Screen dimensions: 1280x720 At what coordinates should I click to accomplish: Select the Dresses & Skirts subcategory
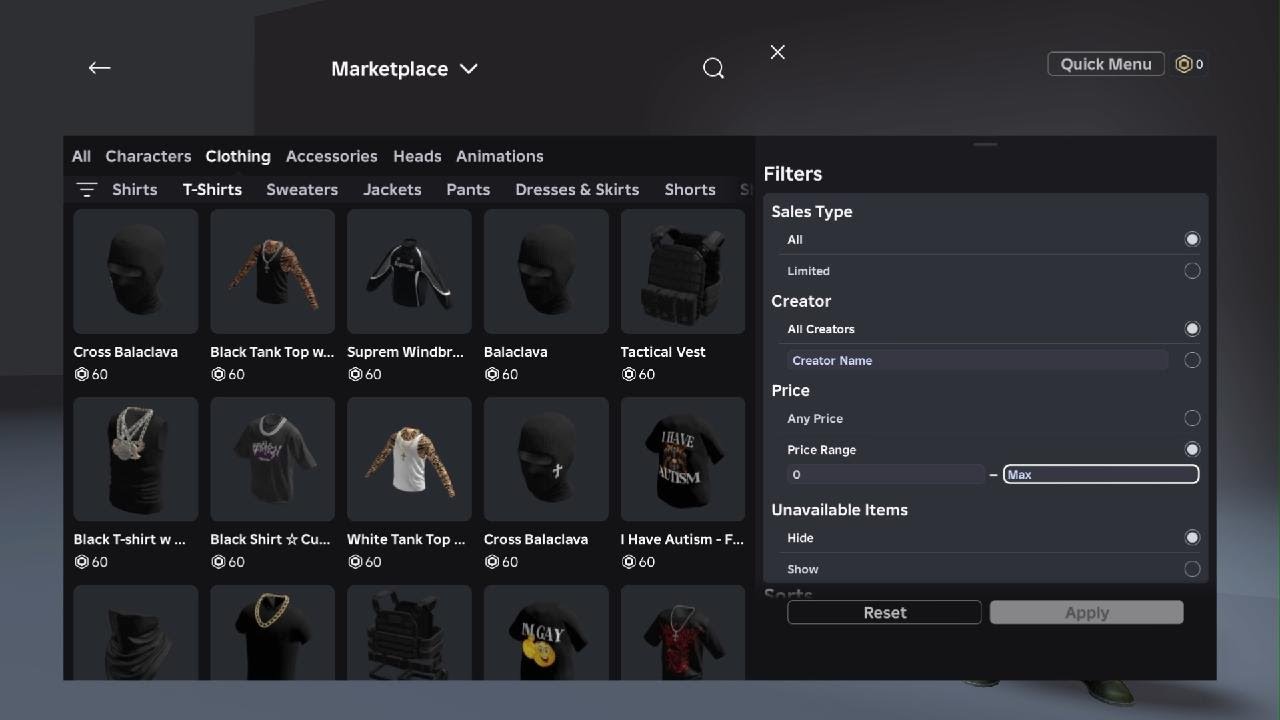pos(577,189)
